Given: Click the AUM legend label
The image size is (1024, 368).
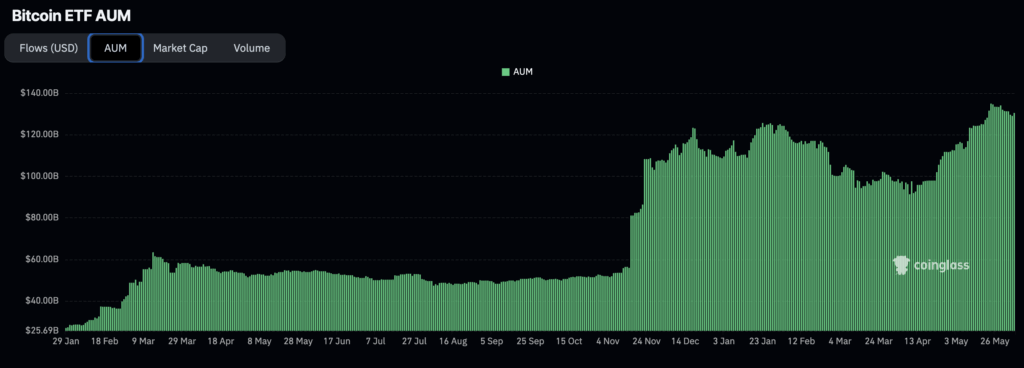Looking at the screenshot, I should point(522,72).
